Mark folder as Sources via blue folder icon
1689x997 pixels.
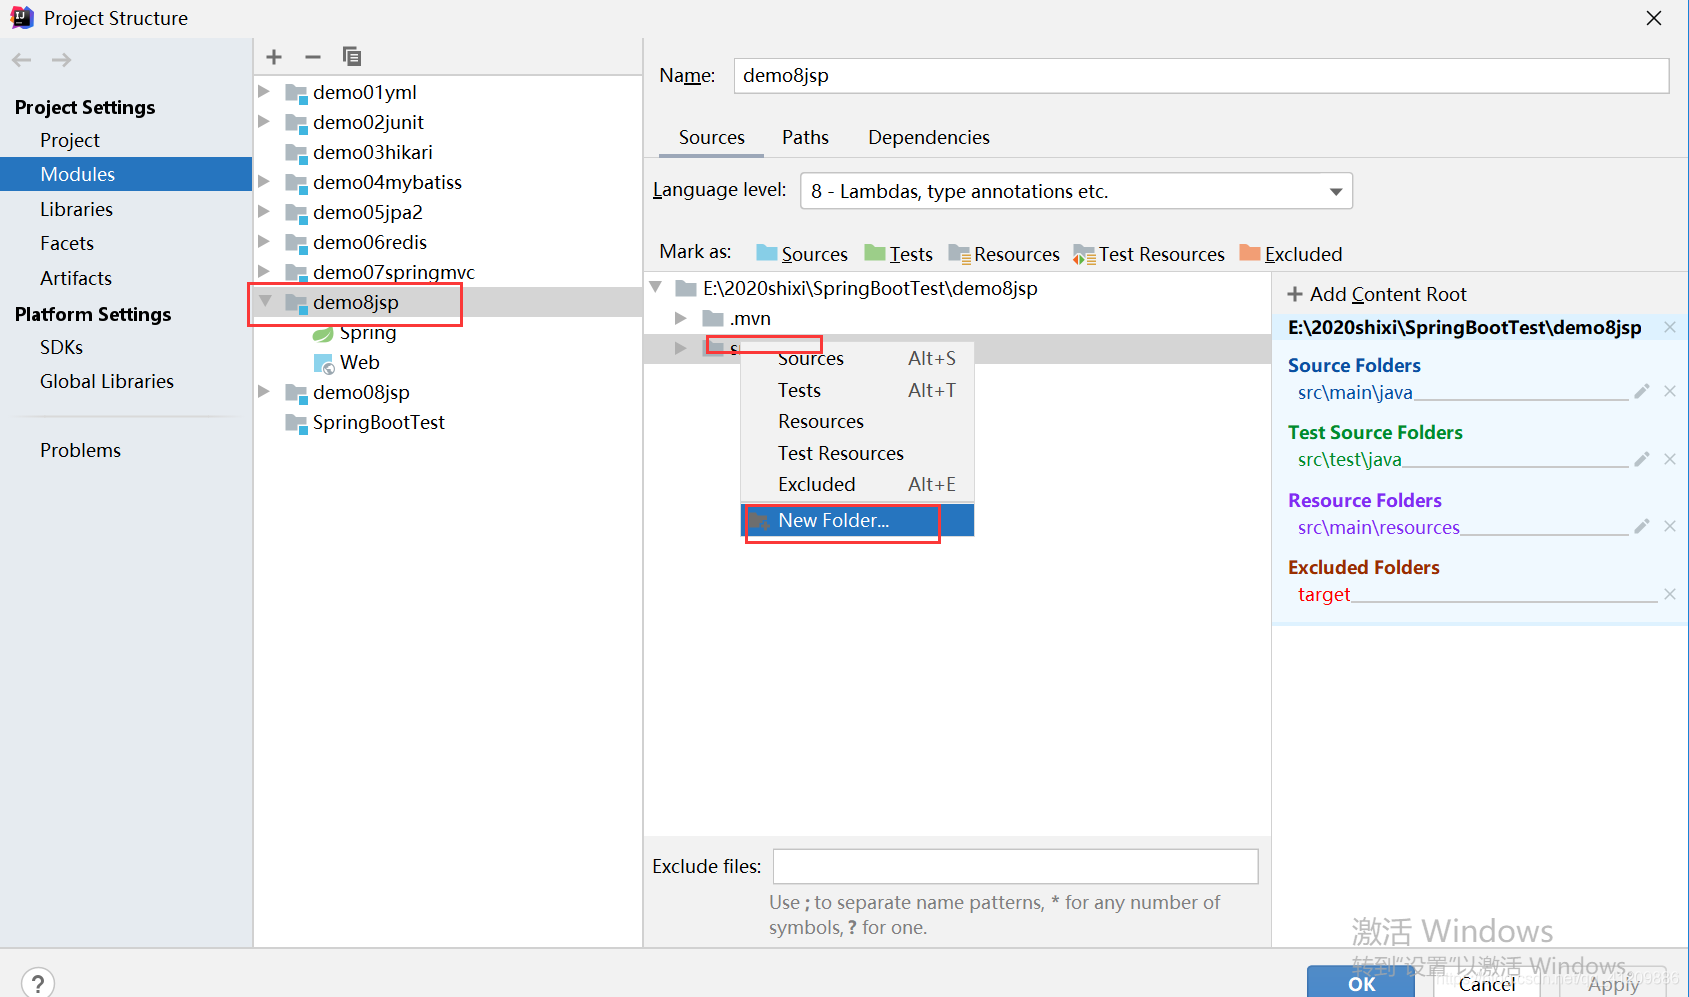pos(767,253)
